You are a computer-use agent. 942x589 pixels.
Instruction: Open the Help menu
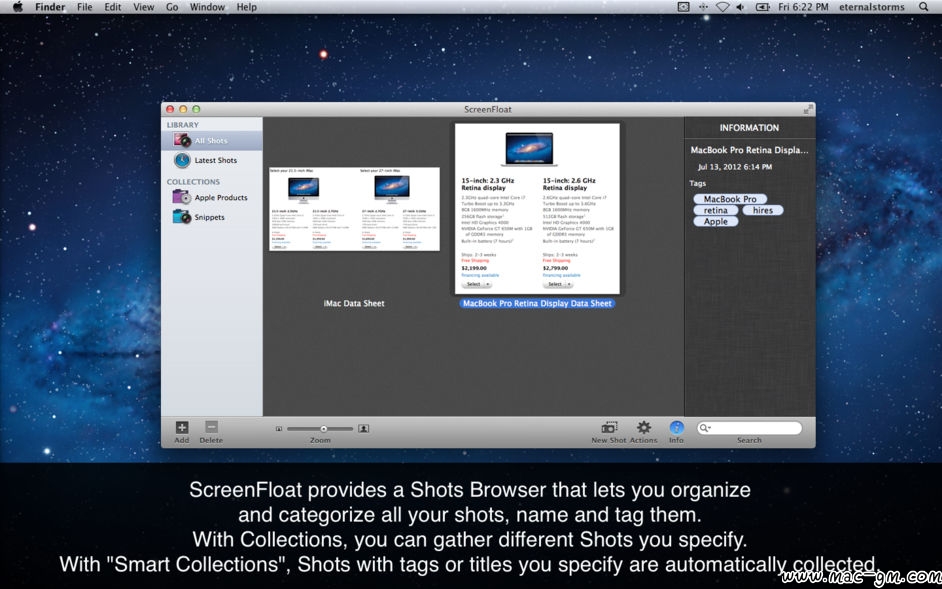(246, 7)
